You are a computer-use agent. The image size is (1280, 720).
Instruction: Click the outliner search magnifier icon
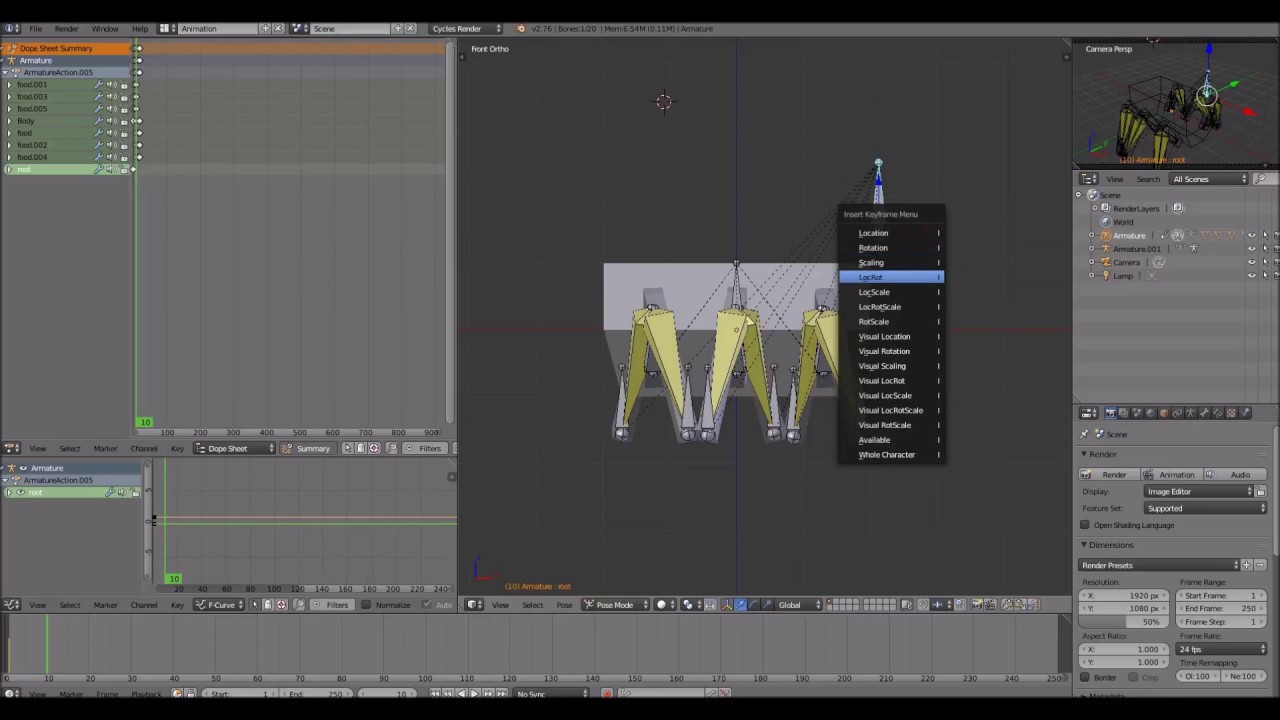(1260, 179)
